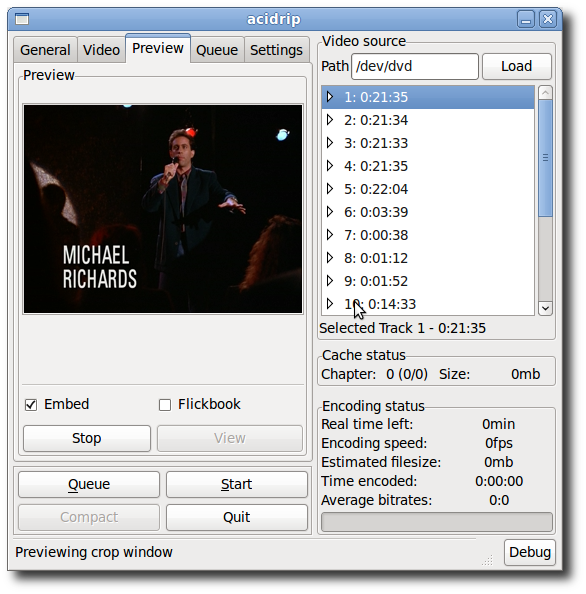
Task: Select track row 3: 0:21:33
Action: pyautogui.click(x=428, y=143)
